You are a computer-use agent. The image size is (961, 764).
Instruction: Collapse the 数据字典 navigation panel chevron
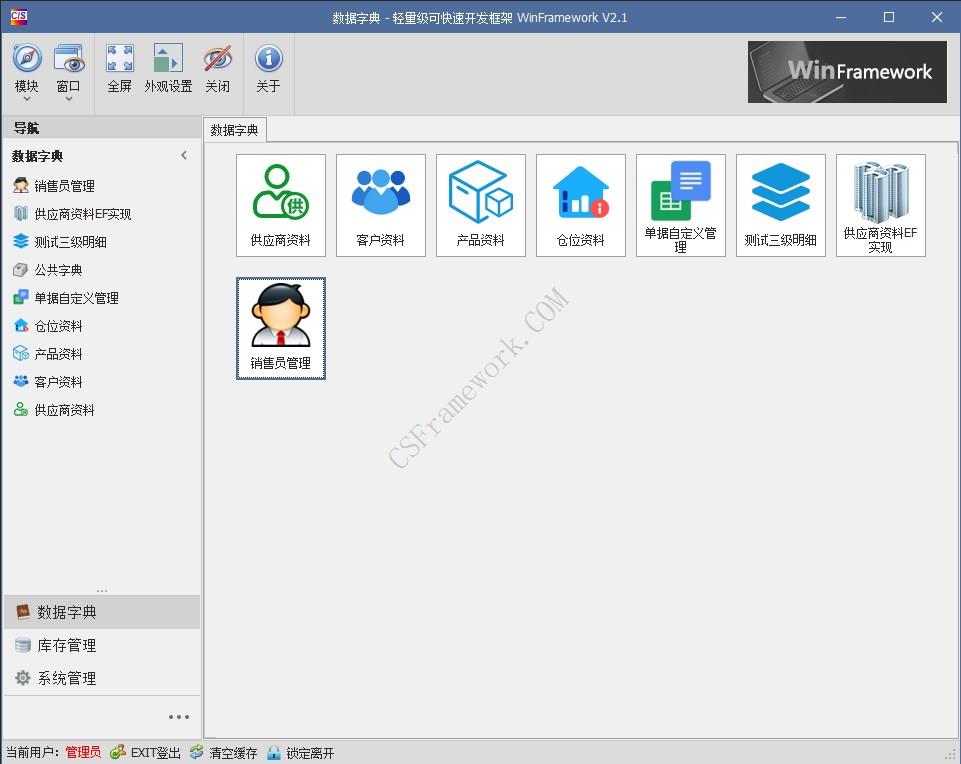pos(184,155)
